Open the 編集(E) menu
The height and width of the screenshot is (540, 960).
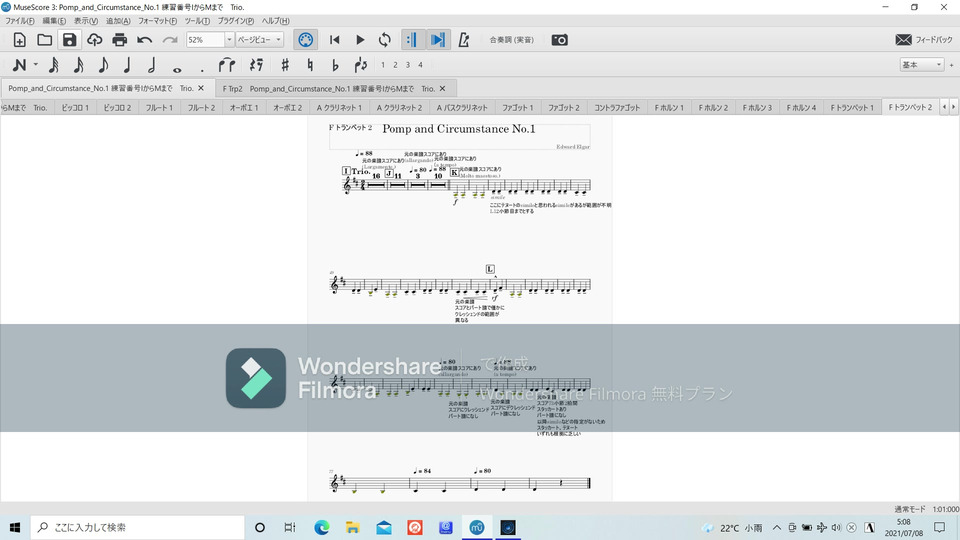pos(54,21)
